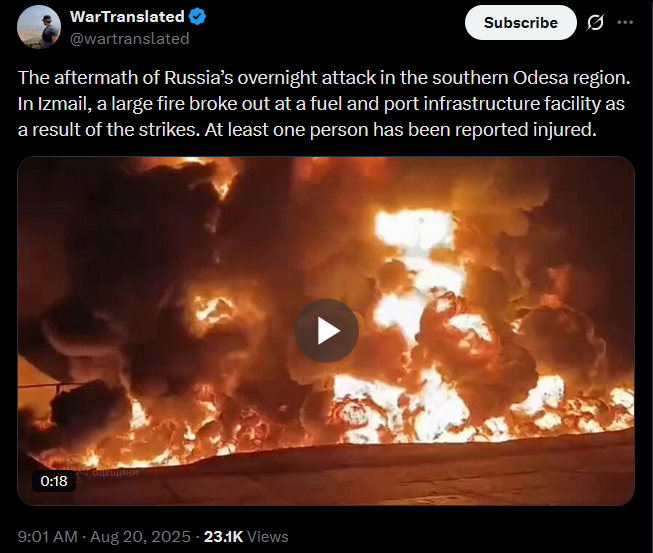
Task: Open the three-dot more options menu
Action: pyautogui.click(x=625, y=22)
